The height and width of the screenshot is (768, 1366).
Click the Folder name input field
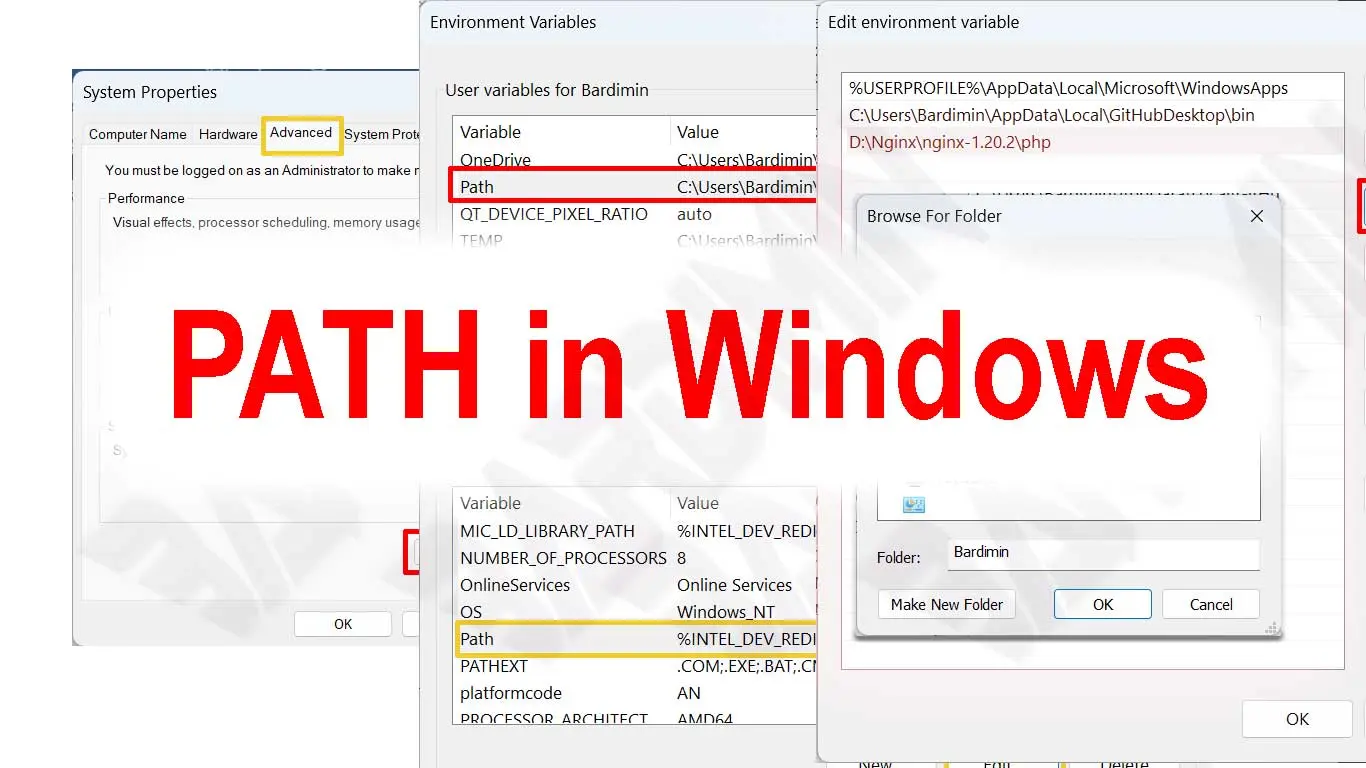tap(1103, 553)
